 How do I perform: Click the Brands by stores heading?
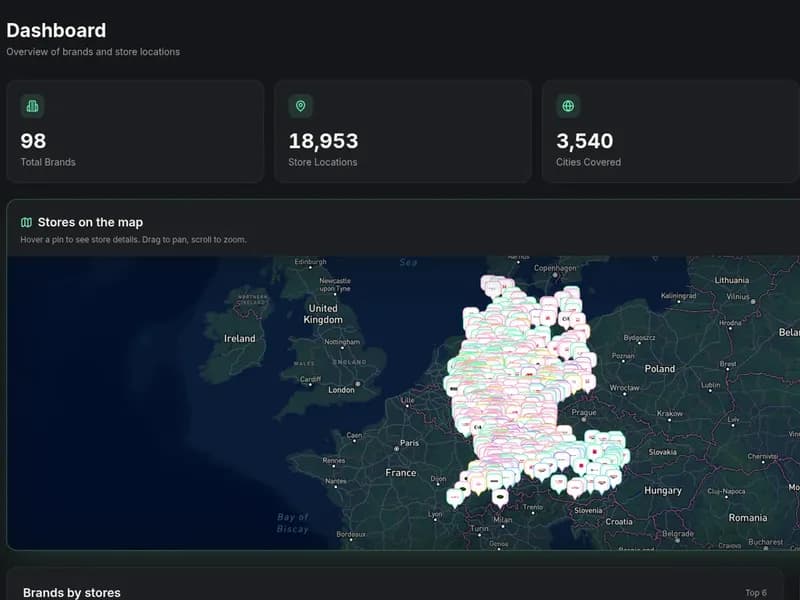tap(72, 593)
